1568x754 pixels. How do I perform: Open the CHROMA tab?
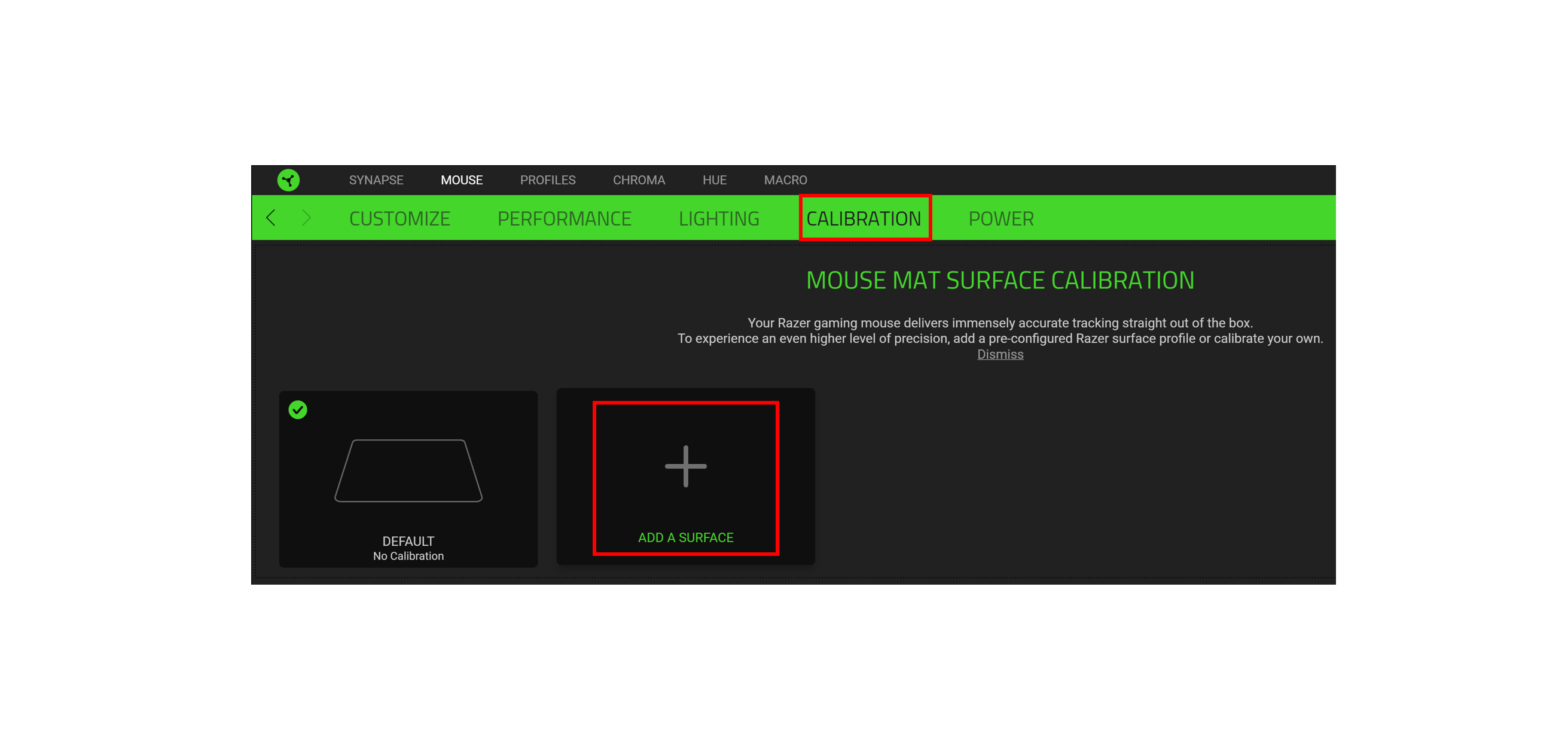pyautogui.click(x=639, y=180)
